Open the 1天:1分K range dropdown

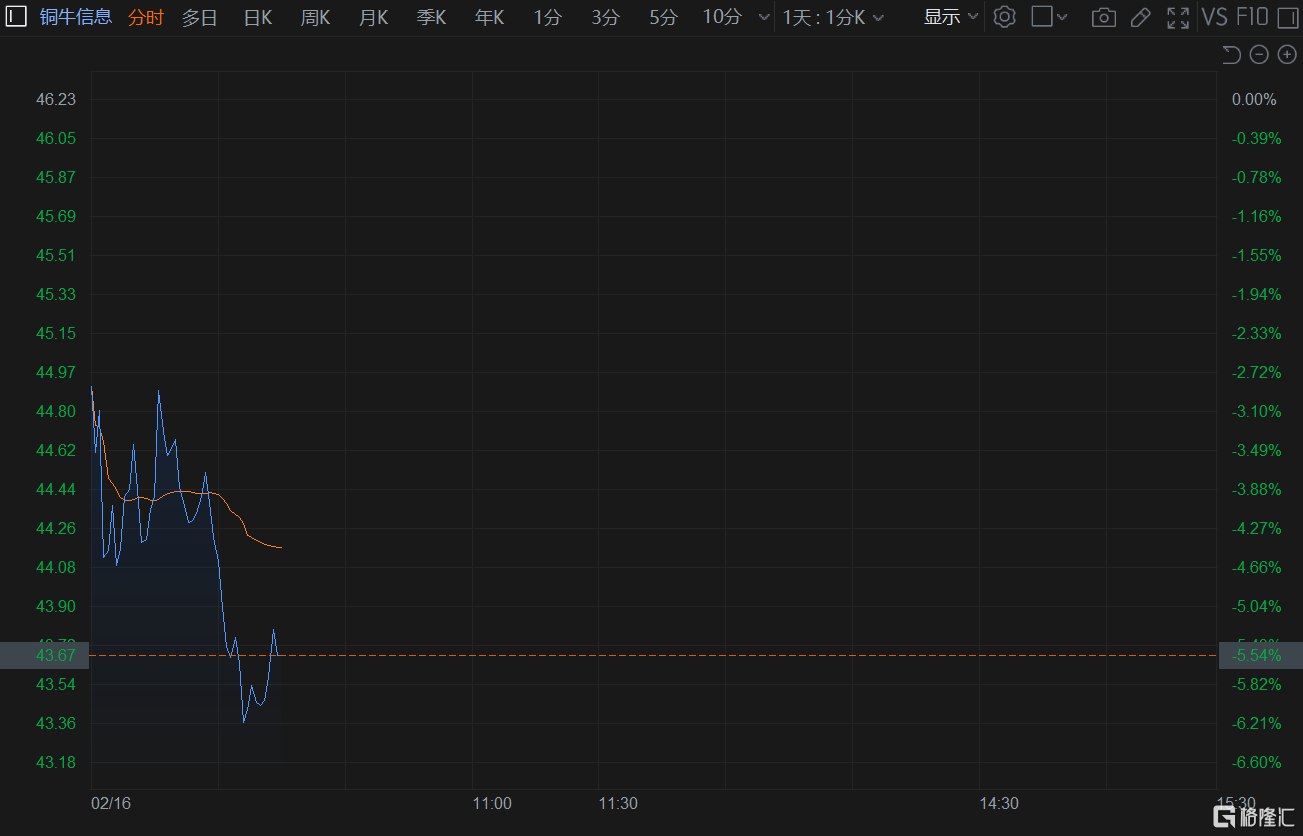tap(832, 17)
